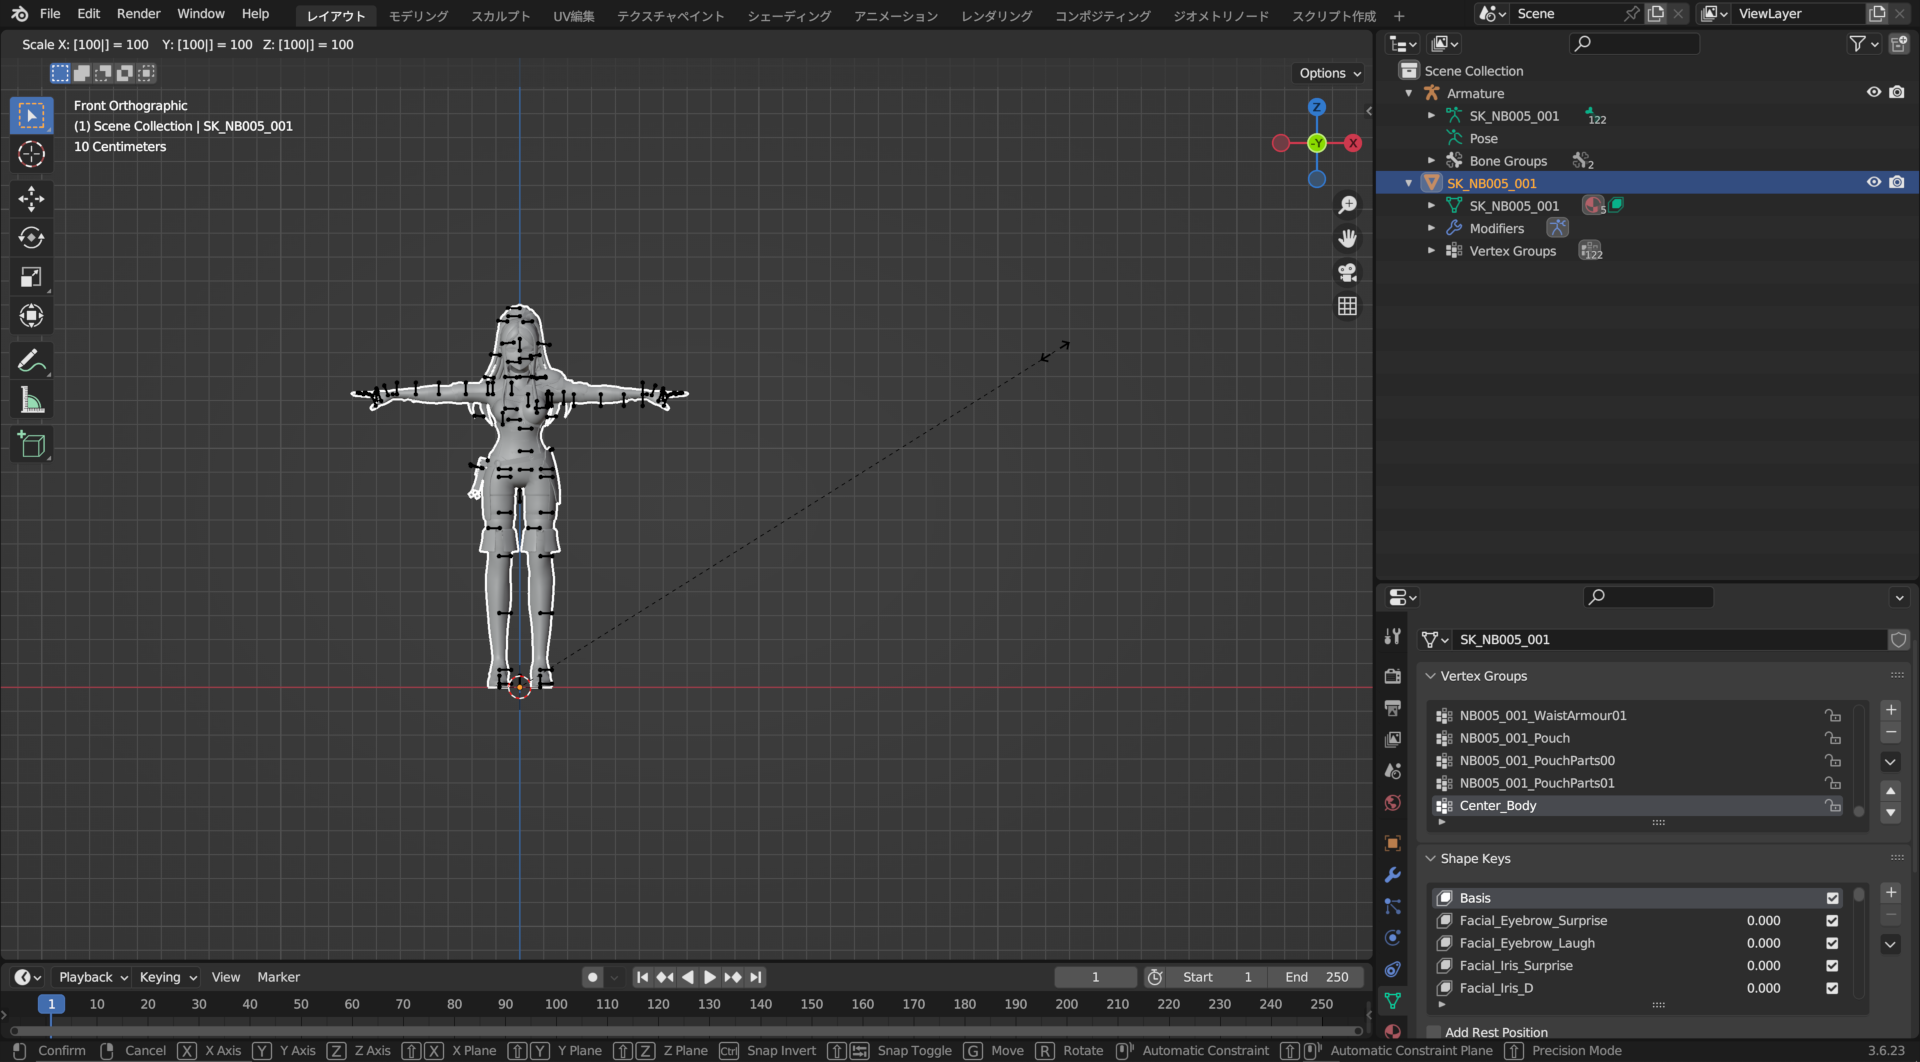Open the File menu

coord(50,14)
